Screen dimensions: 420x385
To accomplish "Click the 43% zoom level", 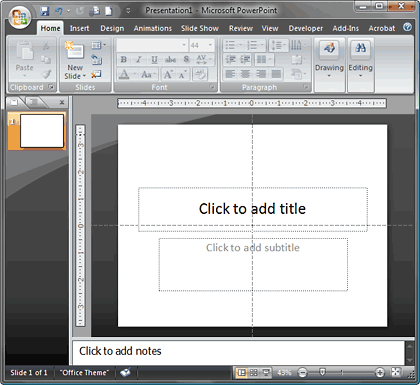I will tap(284, 373).
